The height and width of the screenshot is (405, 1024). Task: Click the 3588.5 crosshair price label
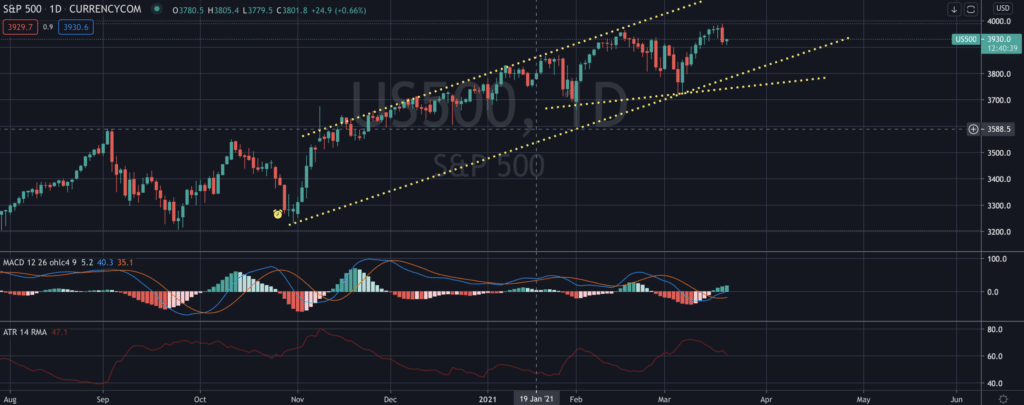click(999, 129)
